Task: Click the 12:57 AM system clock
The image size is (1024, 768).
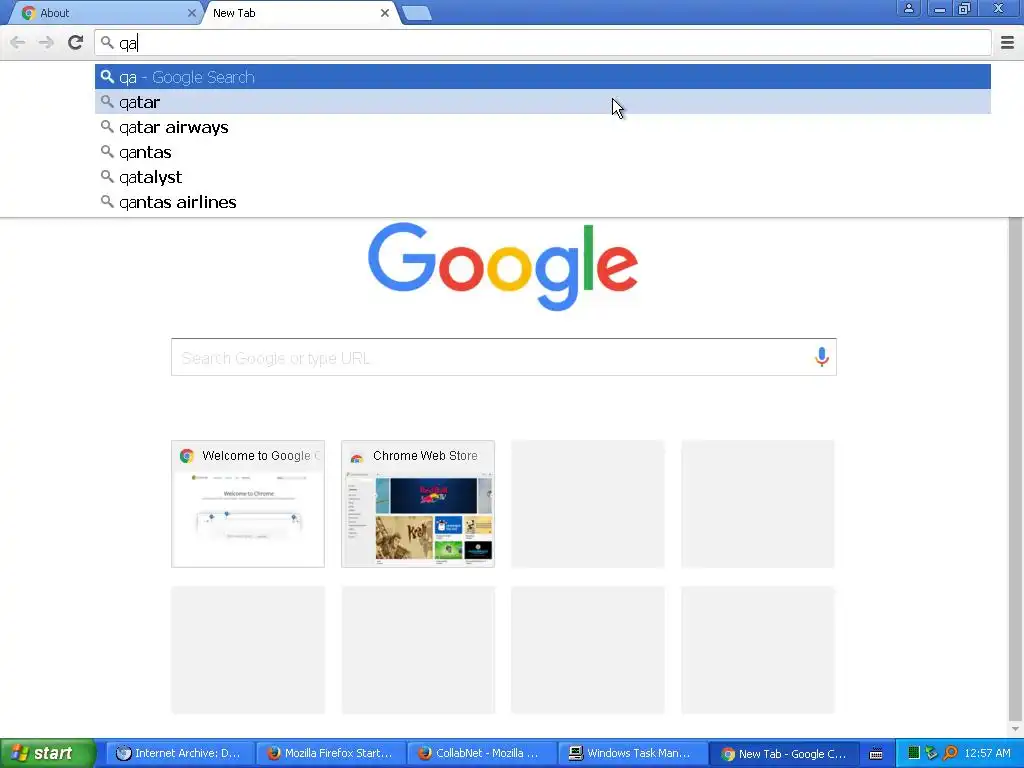Action: [x=987, y=753]
